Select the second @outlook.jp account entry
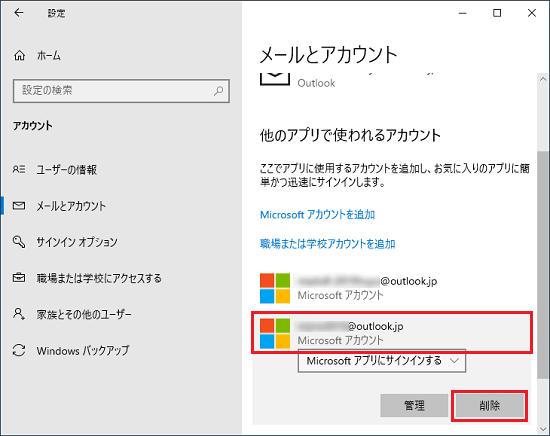550x436 pixels. (x=392, y=333)
